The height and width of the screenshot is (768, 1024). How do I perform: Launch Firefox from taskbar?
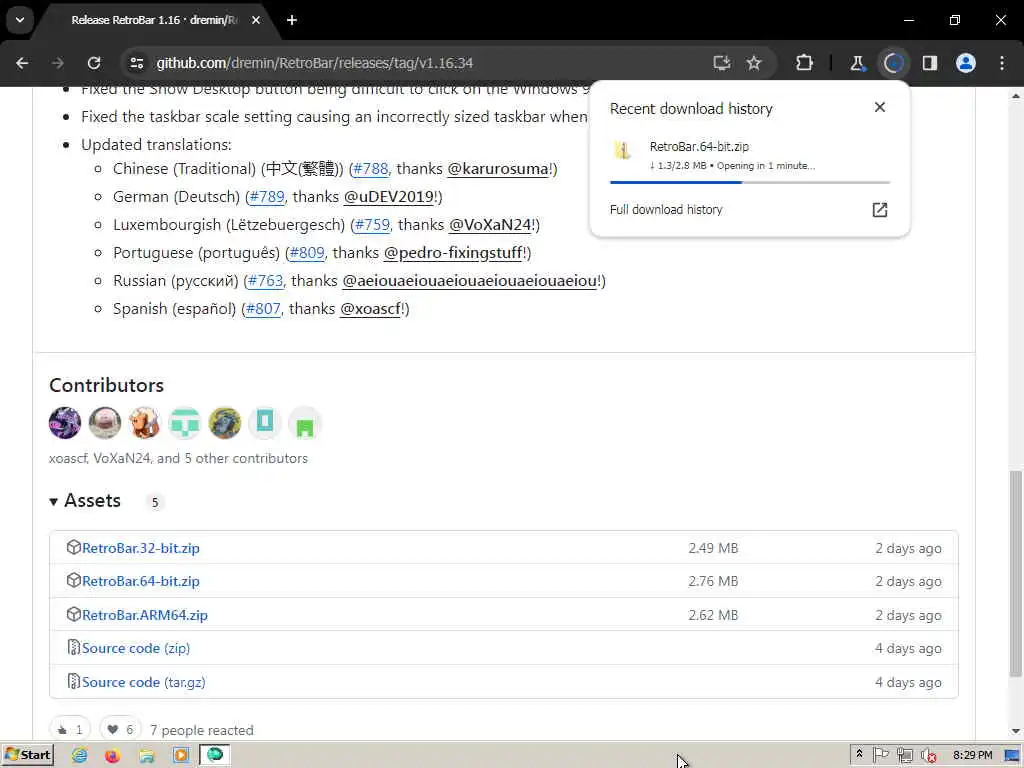coord(113,756)
